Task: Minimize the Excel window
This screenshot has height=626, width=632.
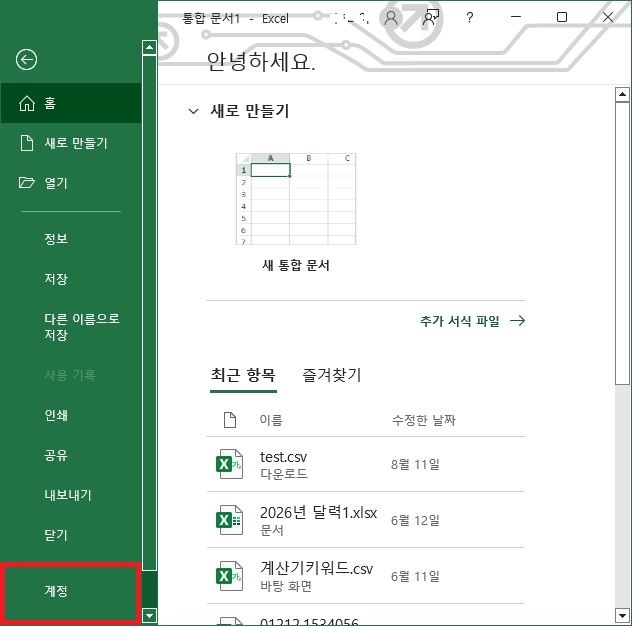Action: 516,17
